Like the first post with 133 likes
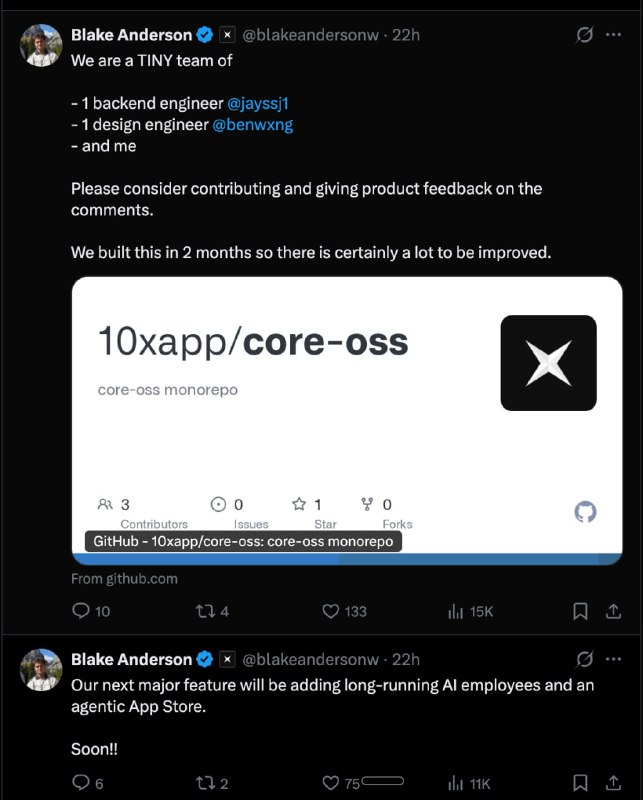Screen dimensions: 643x800 point(332,610)
